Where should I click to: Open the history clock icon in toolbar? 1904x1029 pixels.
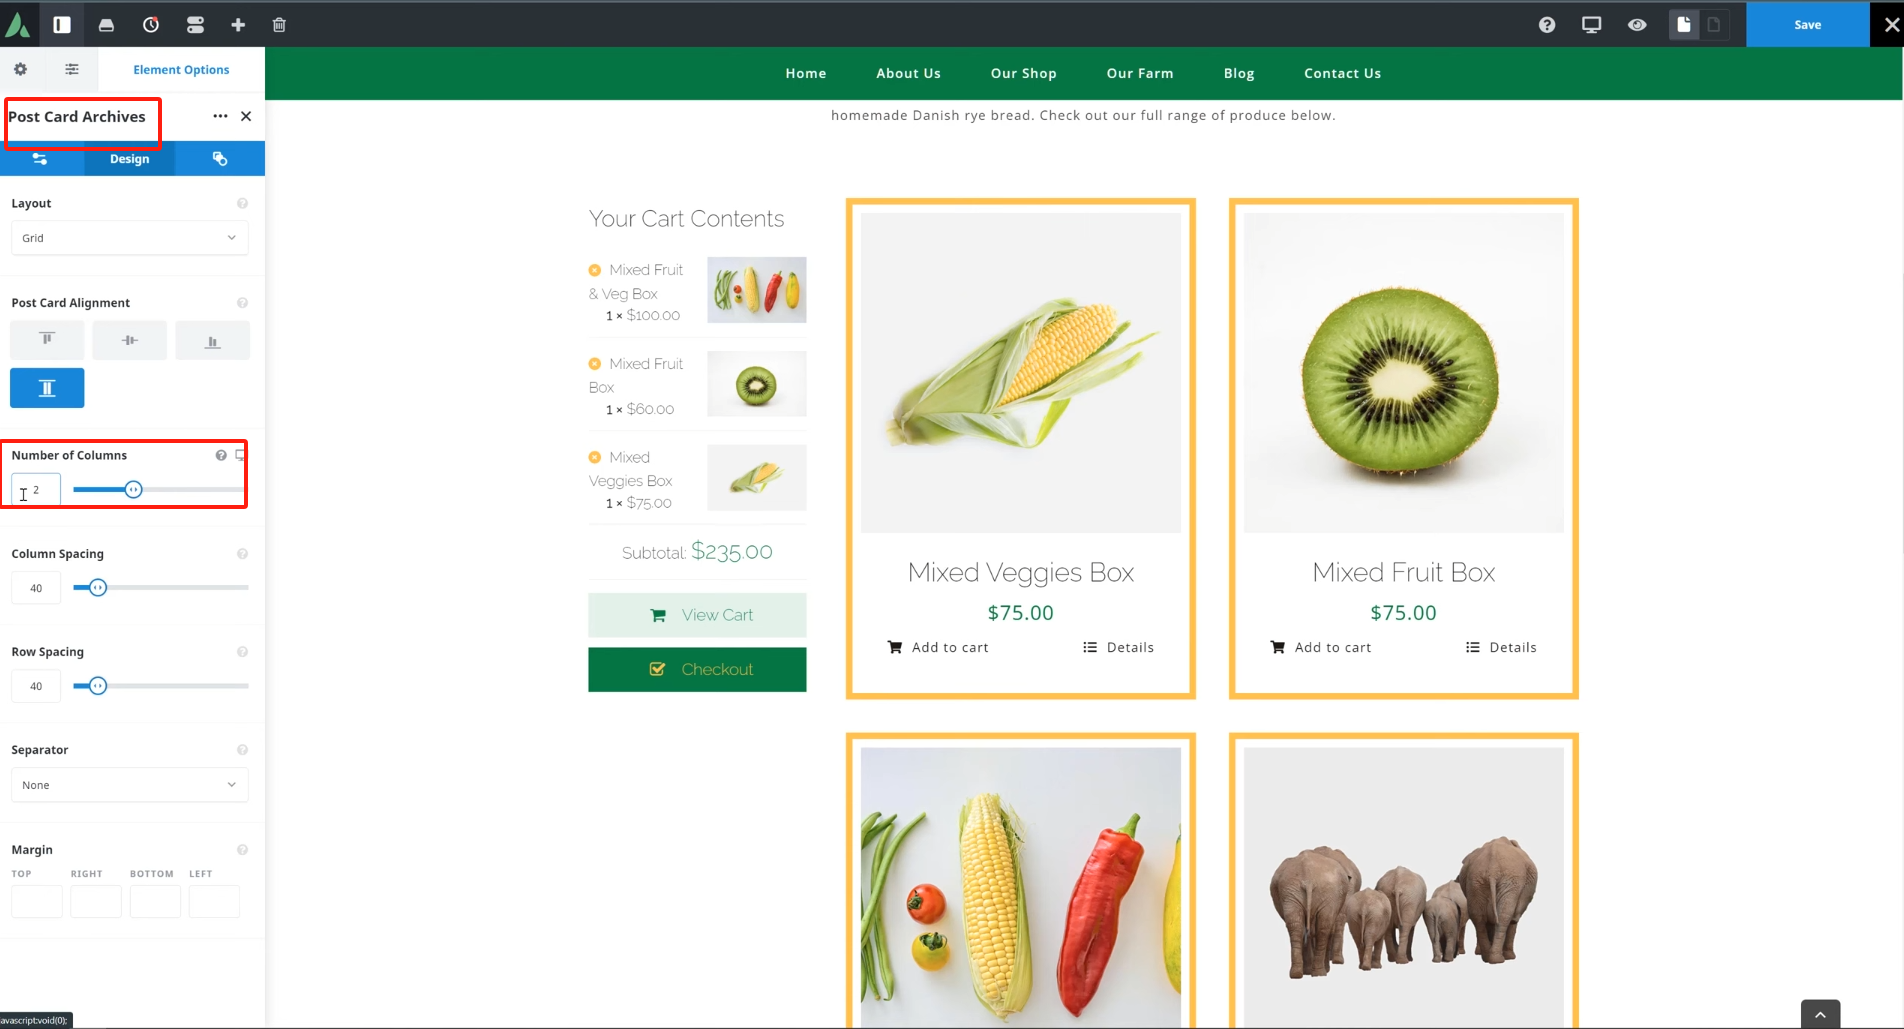coord(151,25)
